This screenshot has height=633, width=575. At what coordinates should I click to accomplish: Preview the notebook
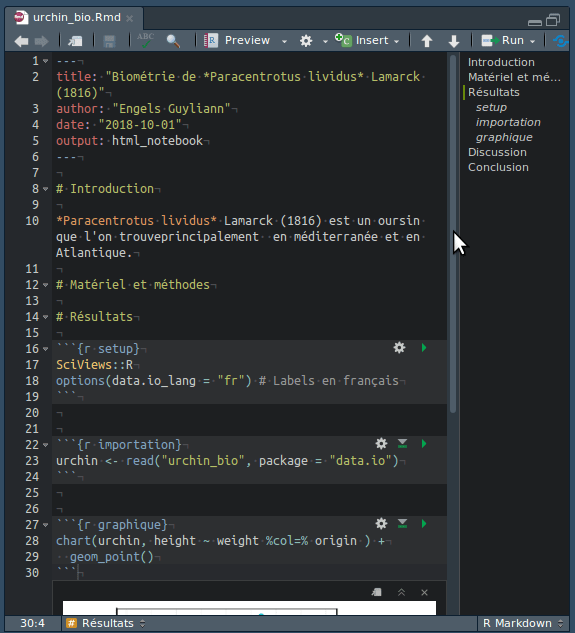tap(237, 40)
